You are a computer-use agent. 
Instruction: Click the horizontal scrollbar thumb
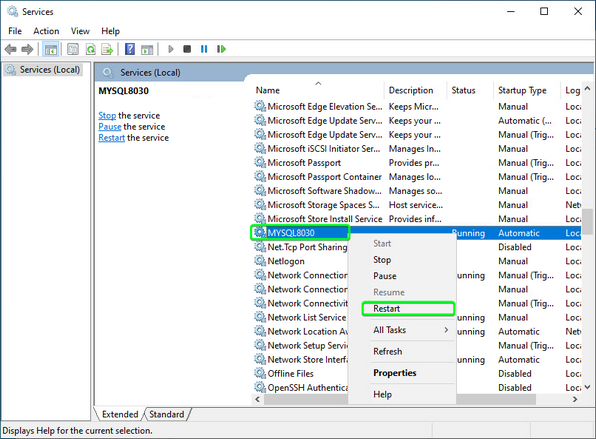(400, 399)
